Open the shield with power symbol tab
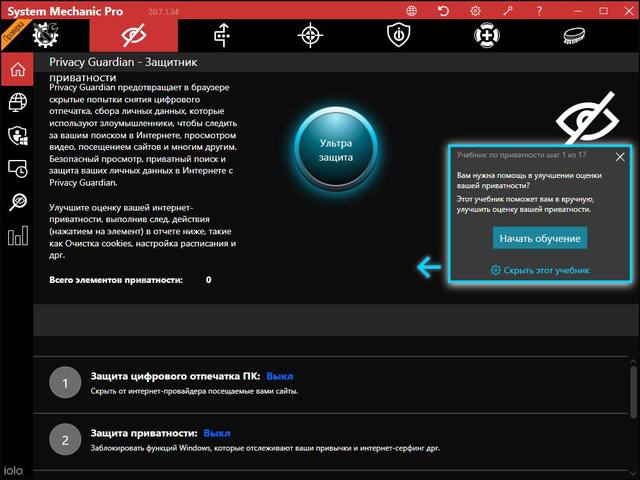The image size is (640, 480). tap(398, 35)
